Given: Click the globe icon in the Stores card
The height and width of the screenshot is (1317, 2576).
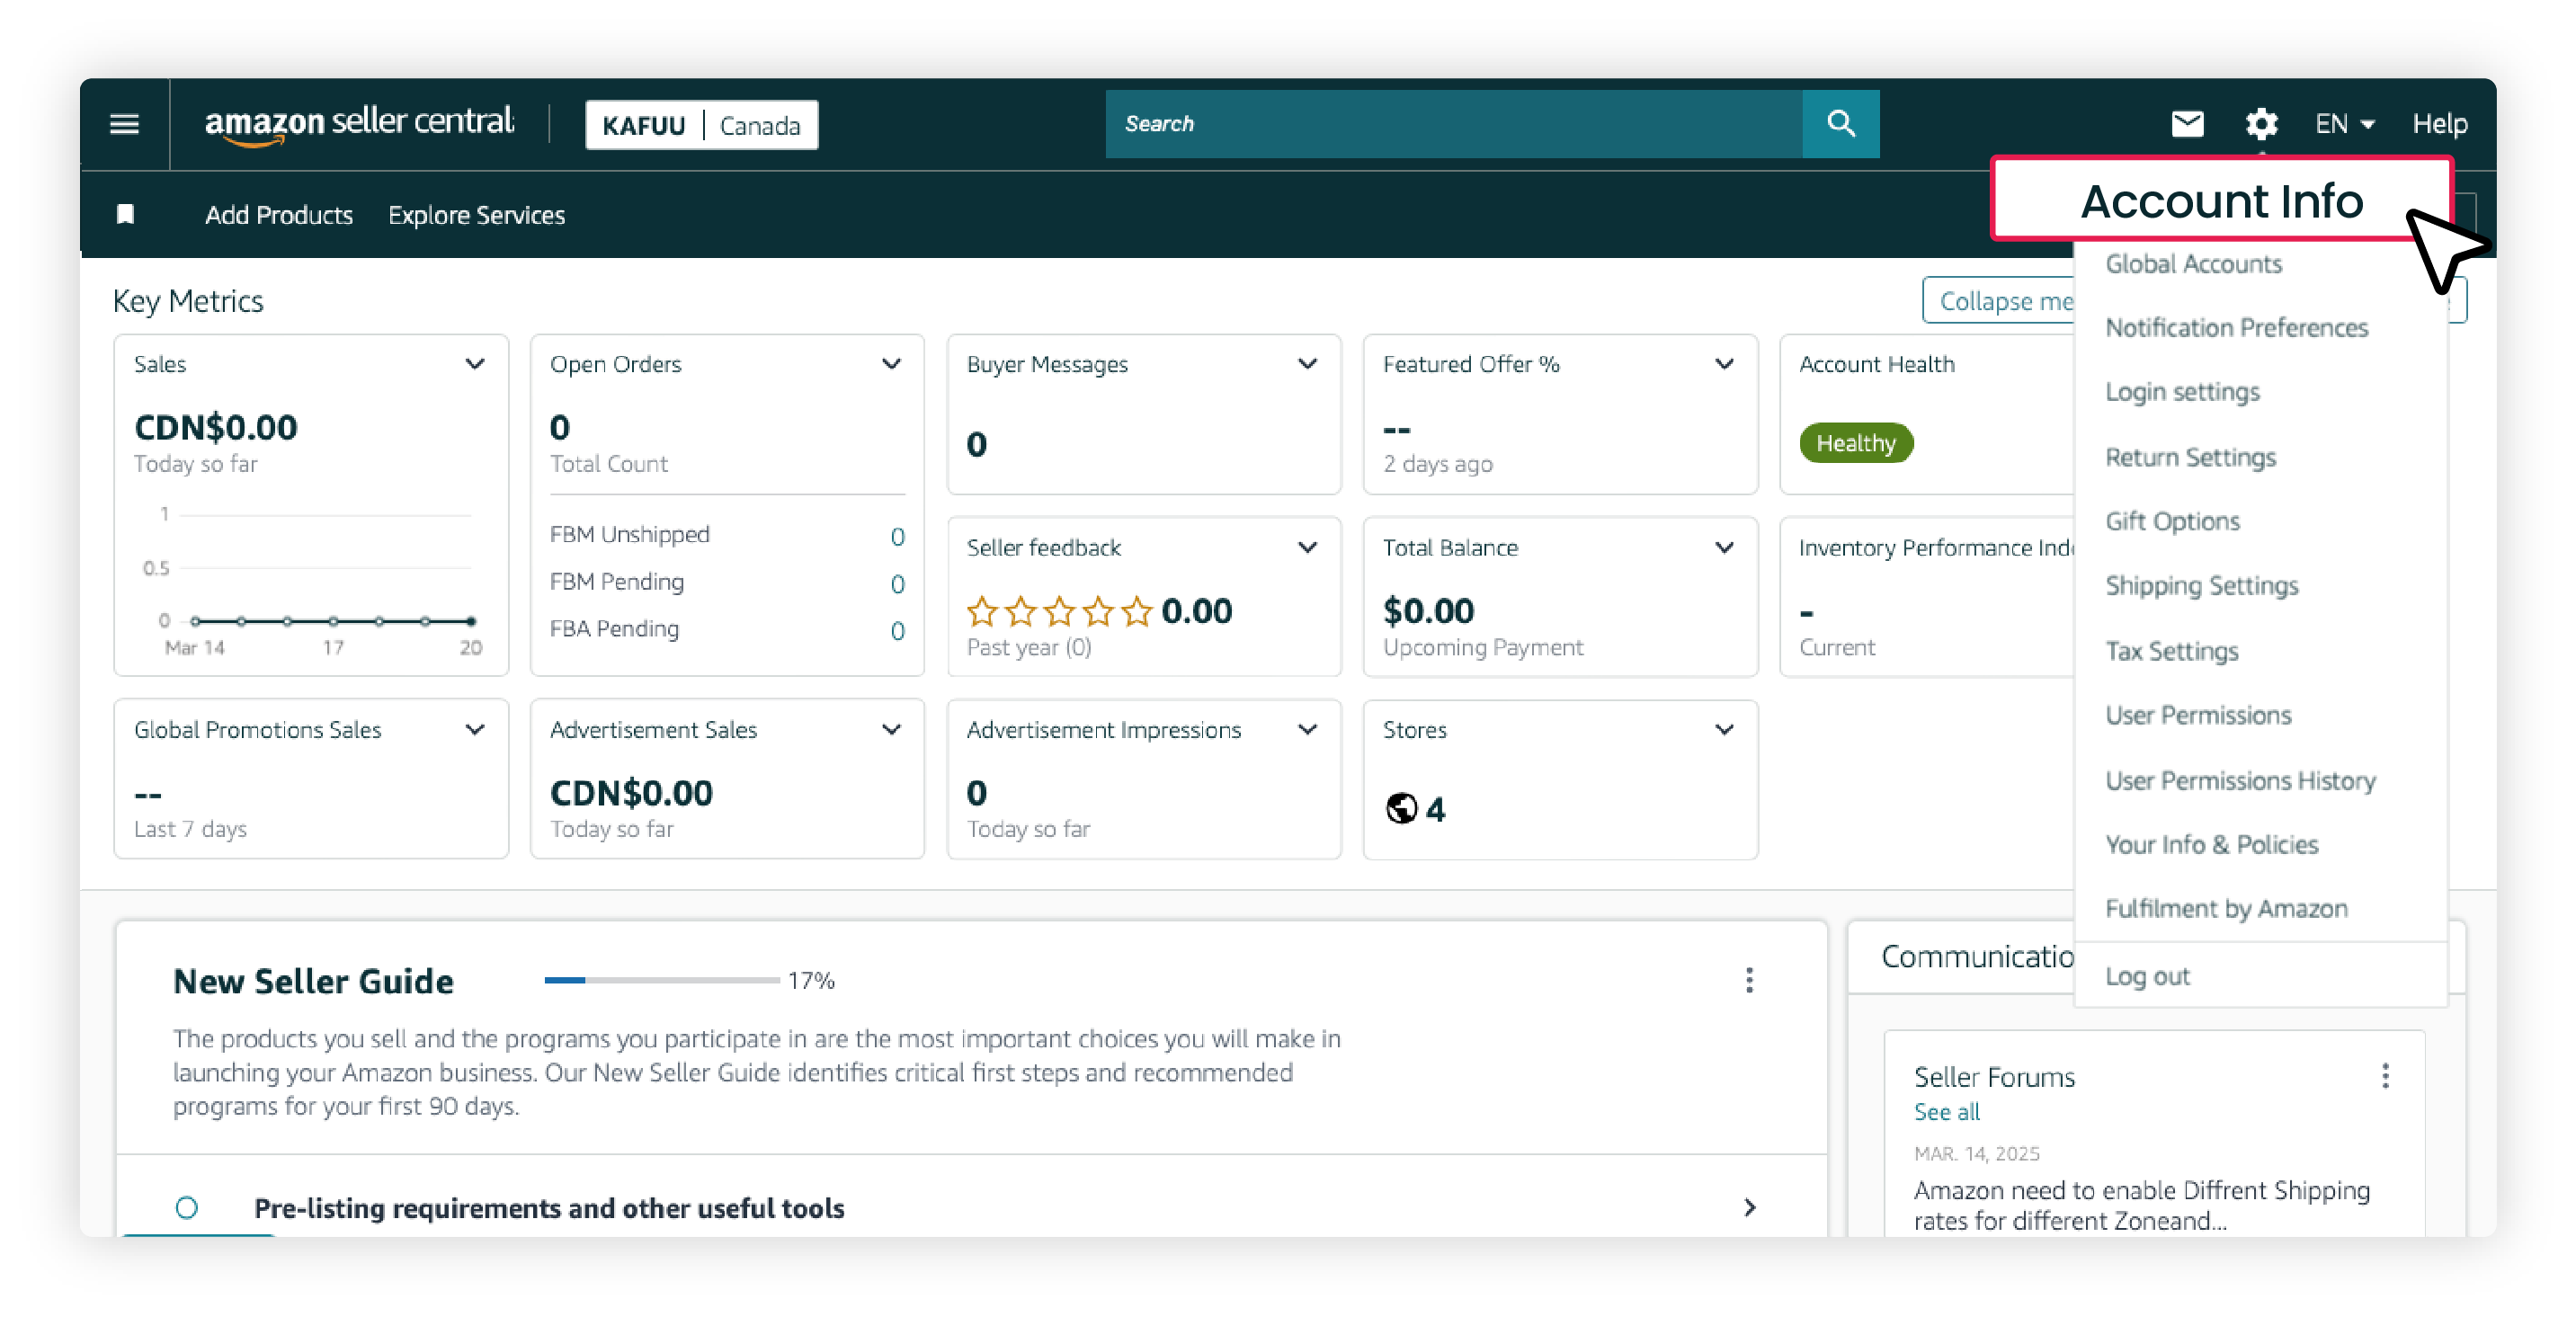Looking at the screenshot, I should click(x=1401, y=807).
